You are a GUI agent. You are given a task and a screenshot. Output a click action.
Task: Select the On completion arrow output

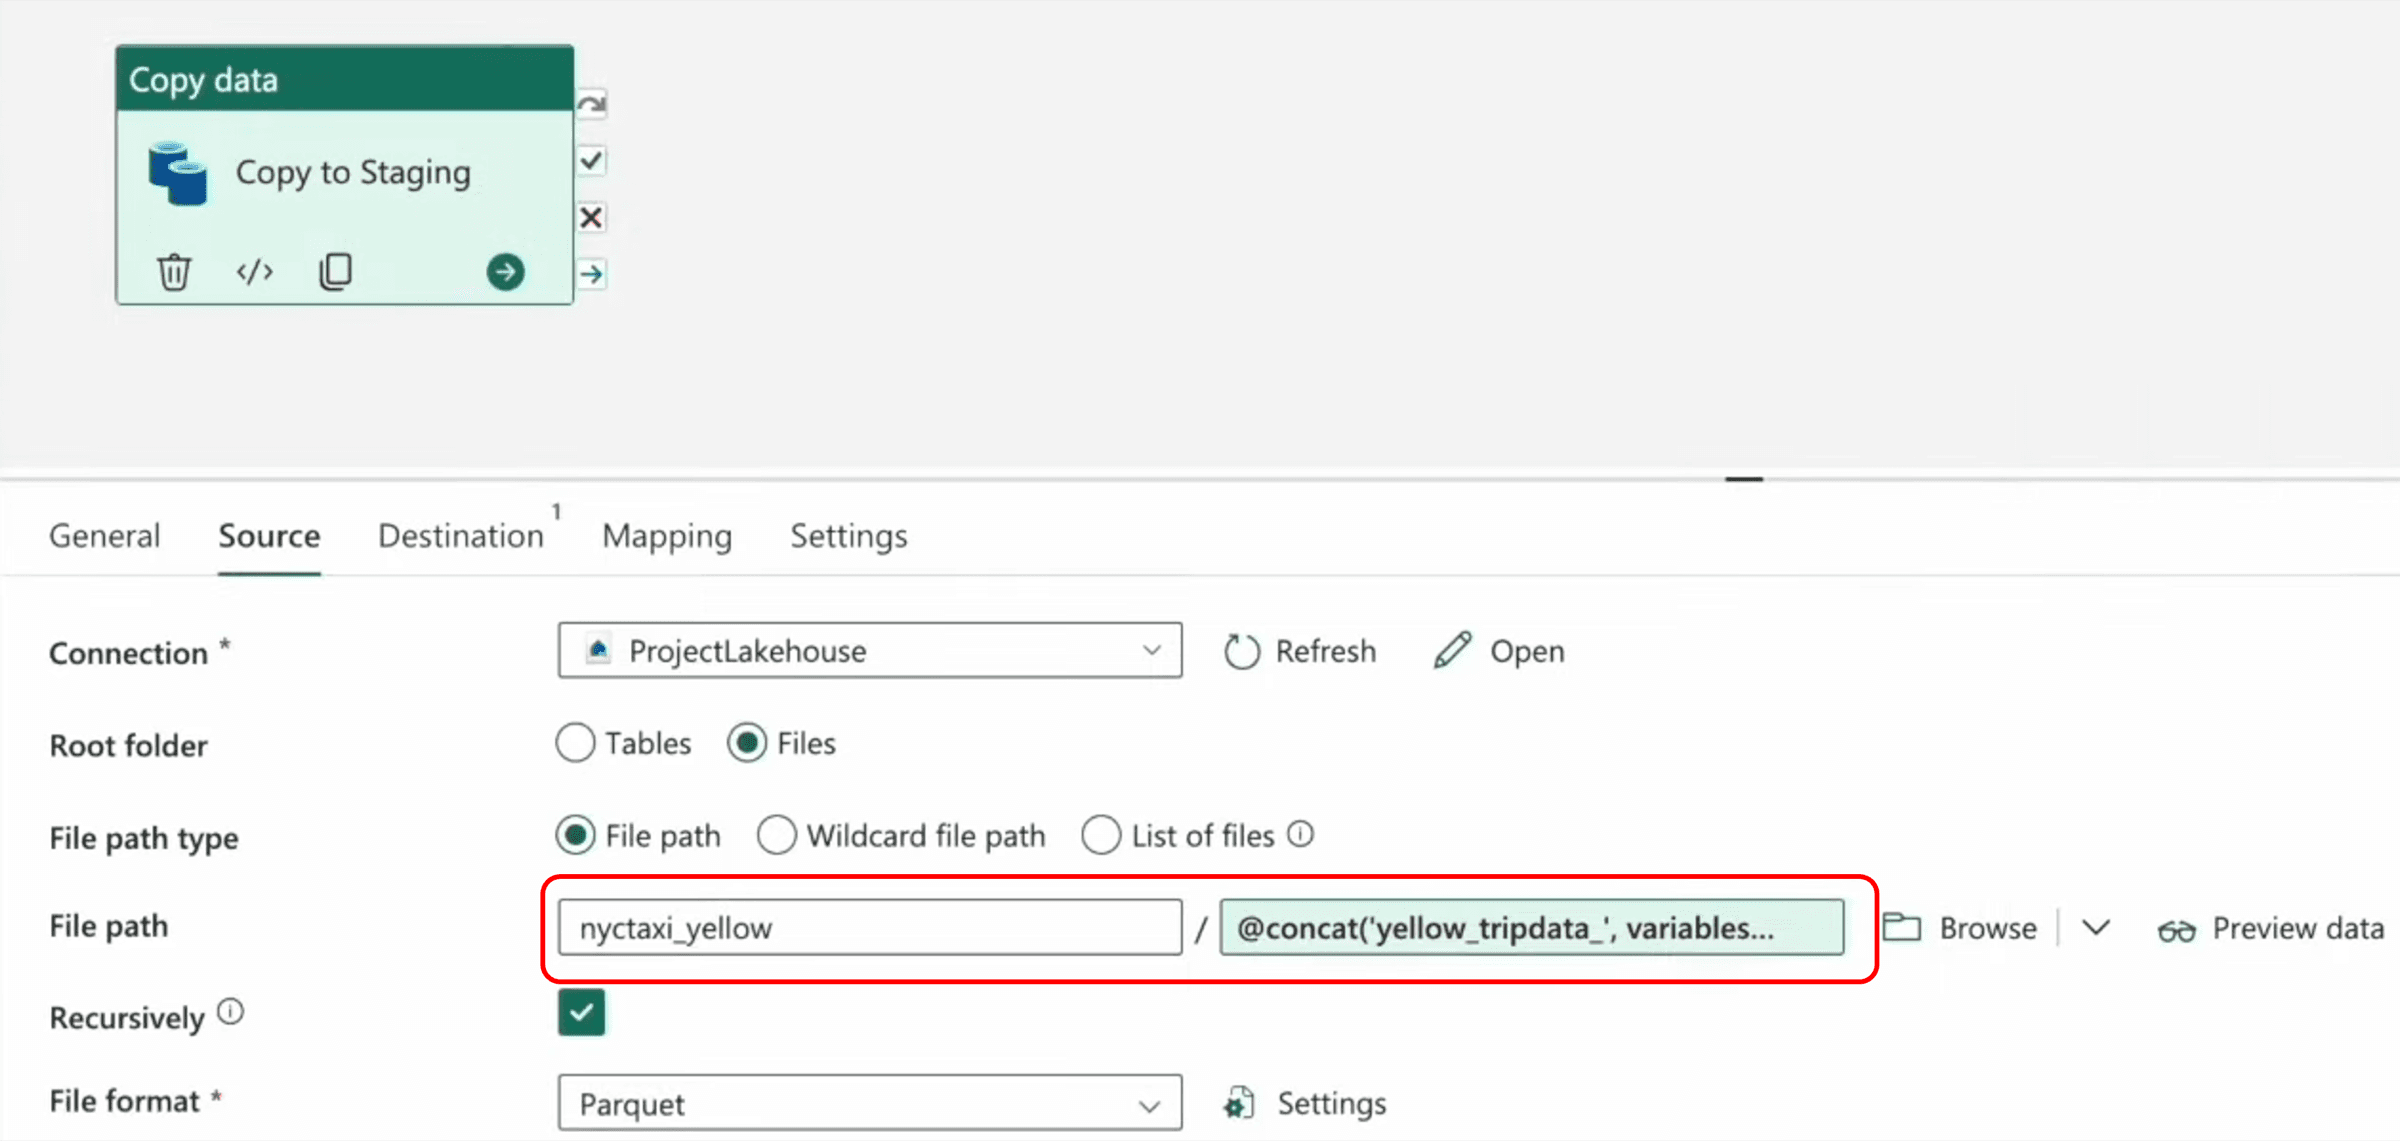coord(591,273)
